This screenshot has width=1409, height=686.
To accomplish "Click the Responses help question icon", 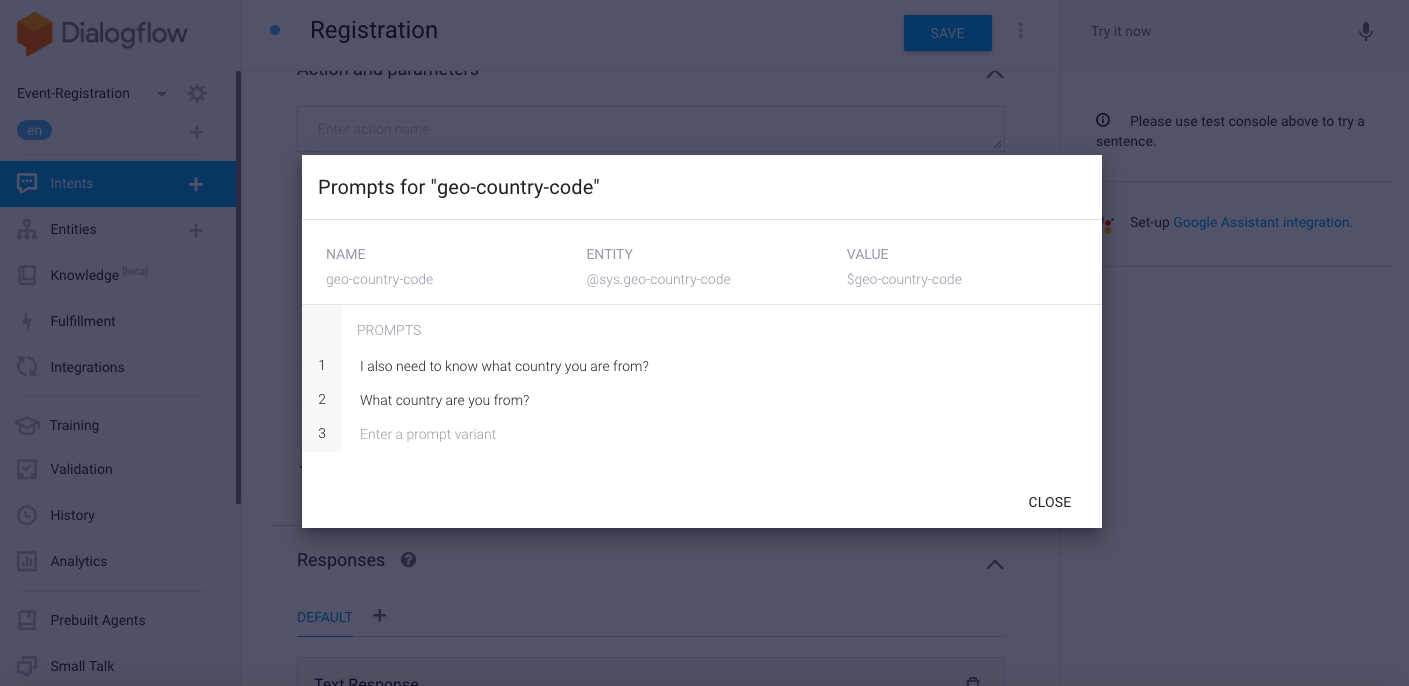I will 408,560.
